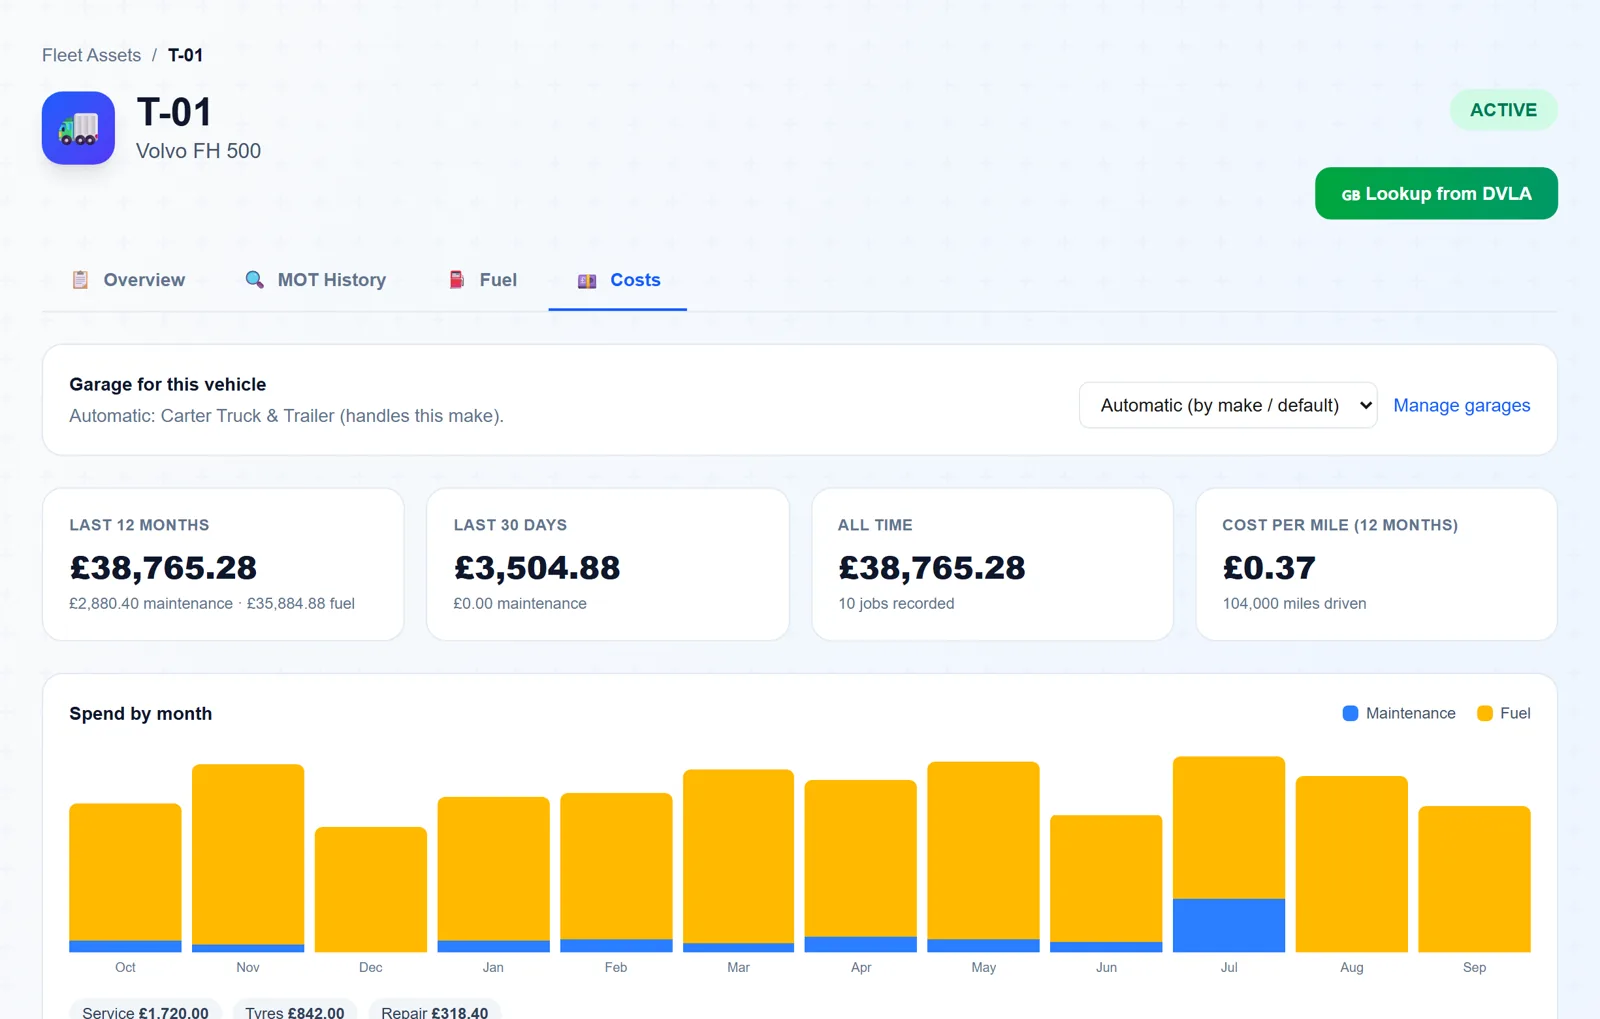The image size is (1600, 1019).
Task: Click the Overview clipboard icon
Action: 80,280
